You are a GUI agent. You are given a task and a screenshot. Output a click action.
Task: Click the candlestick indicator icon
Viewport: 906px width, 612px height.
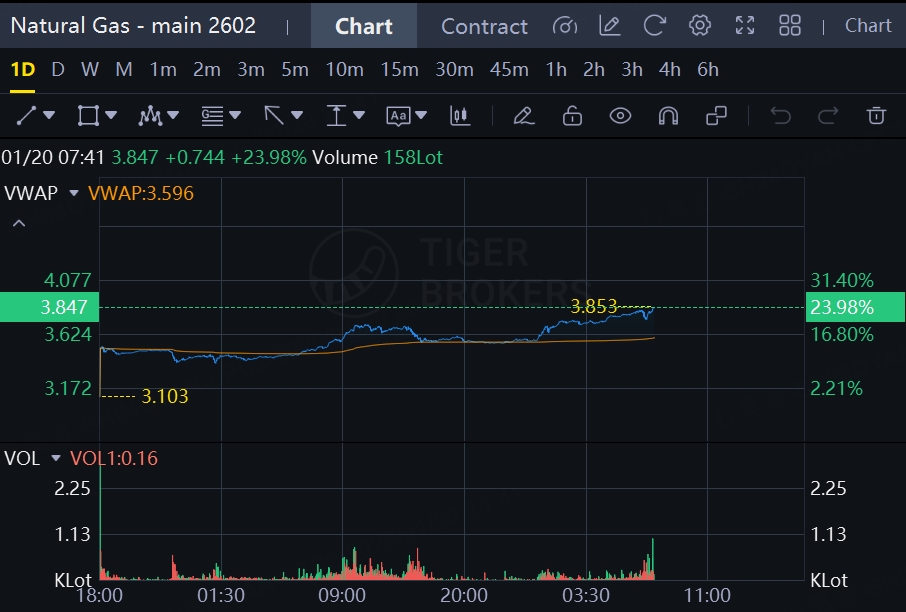point(460,116)
